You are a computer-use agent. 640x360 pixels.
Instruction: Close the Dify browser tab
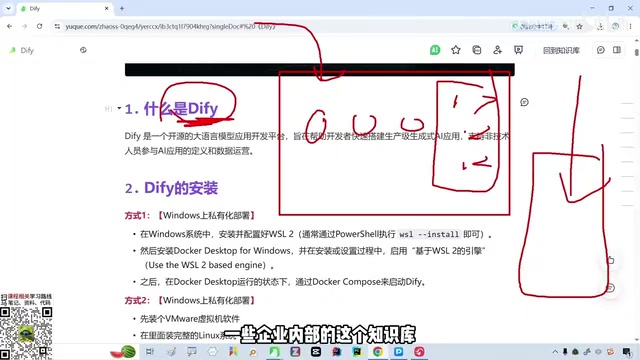pyautogui.click(x=107, y=8)
